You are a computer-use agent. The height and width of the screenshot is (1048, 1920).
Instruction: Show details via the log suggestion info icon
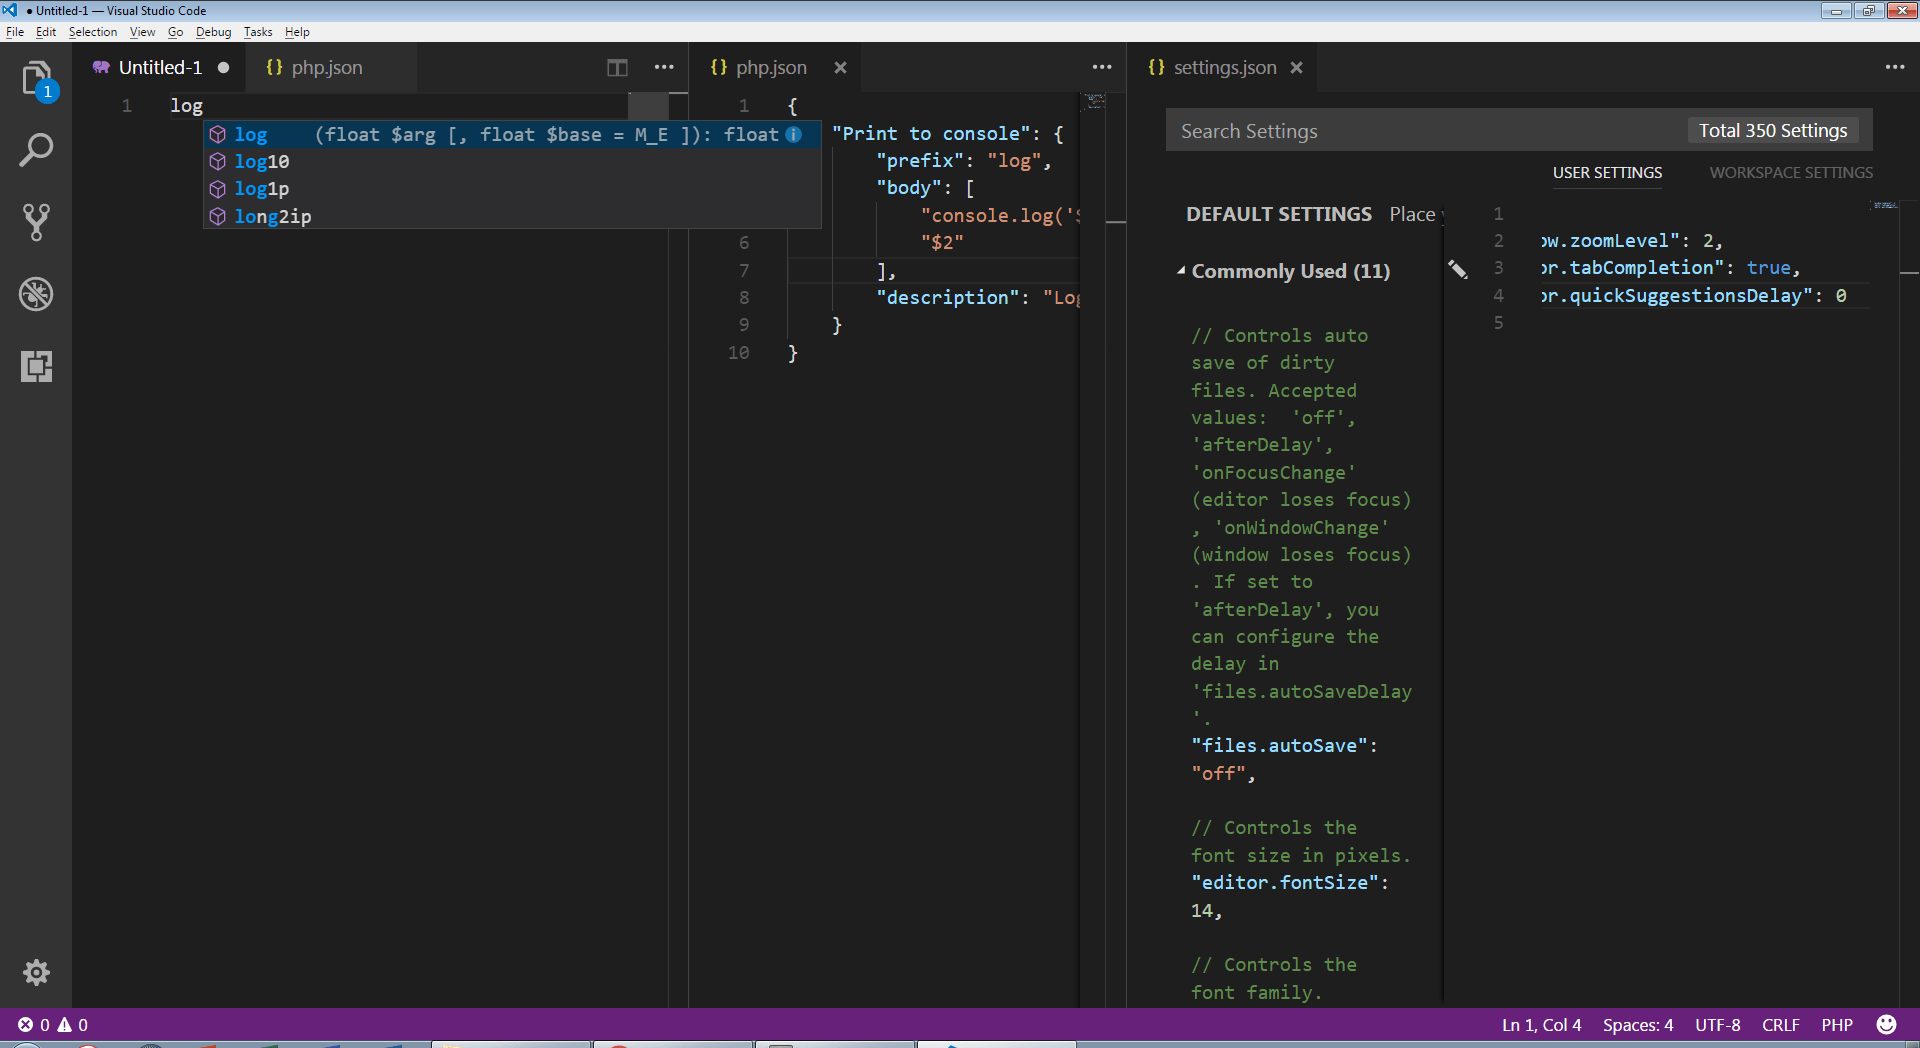pyautogui.click(x=794, y=134)
